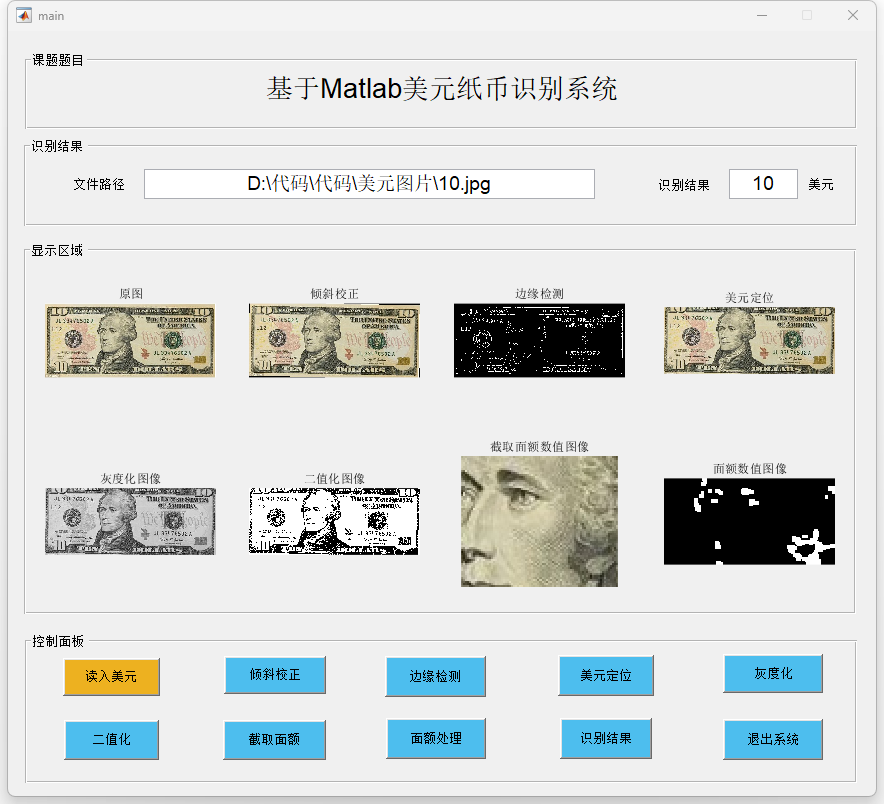
Task: Click the 面额处理 button
Action: [436, 738]
